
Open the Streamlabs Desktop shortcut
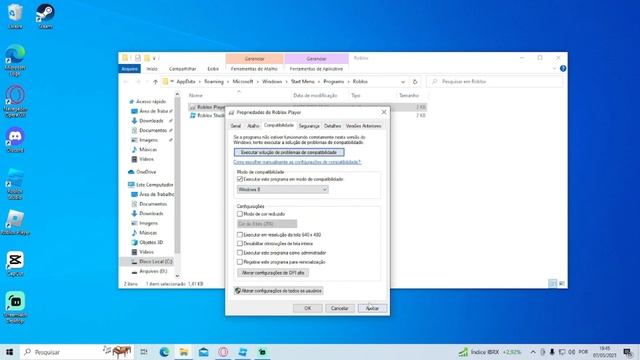coord(15,308)
